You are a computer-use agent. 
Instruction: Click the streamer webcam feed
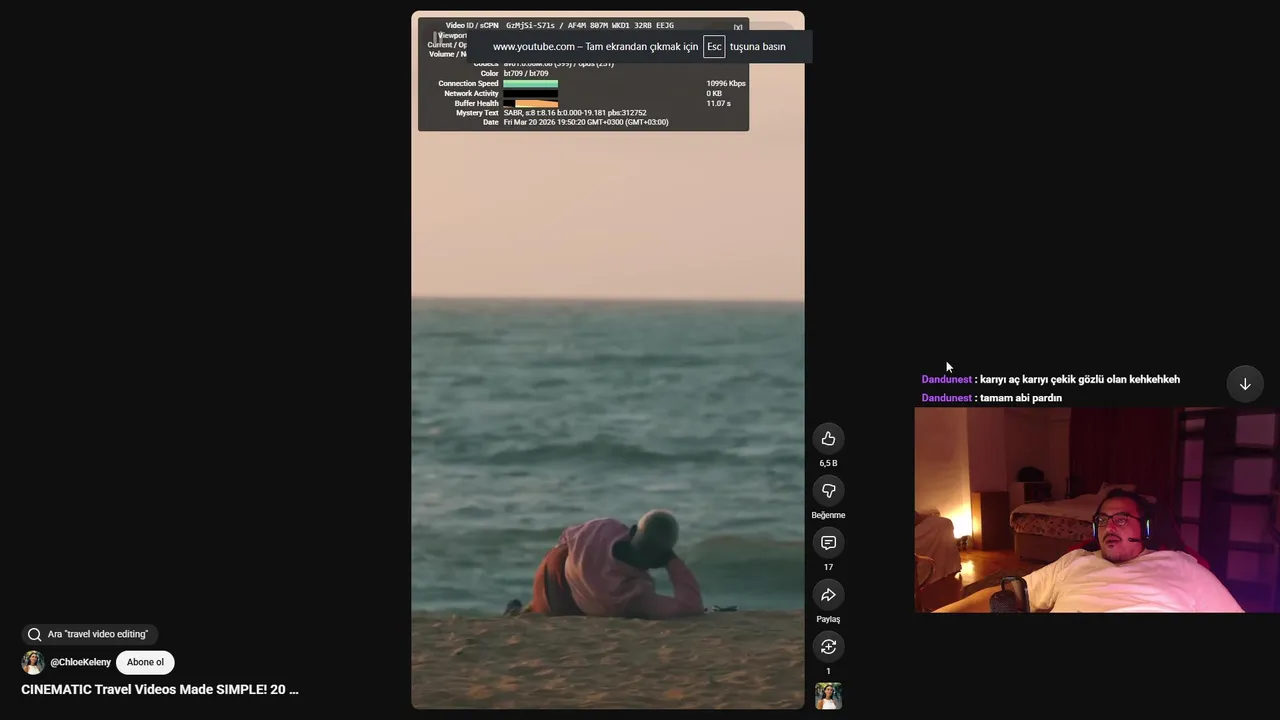(x=1096, y=510)
